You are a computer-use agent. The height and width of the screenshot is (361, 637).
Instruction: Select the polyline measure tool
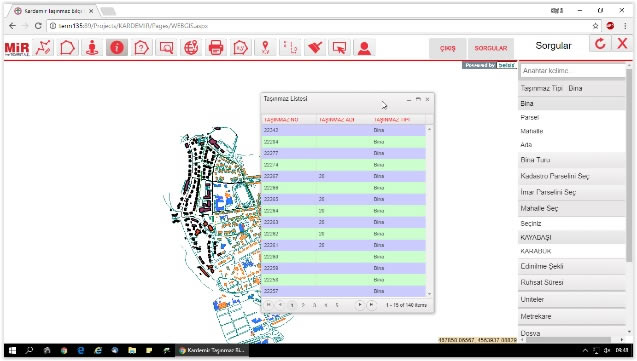tap(43, 48)
